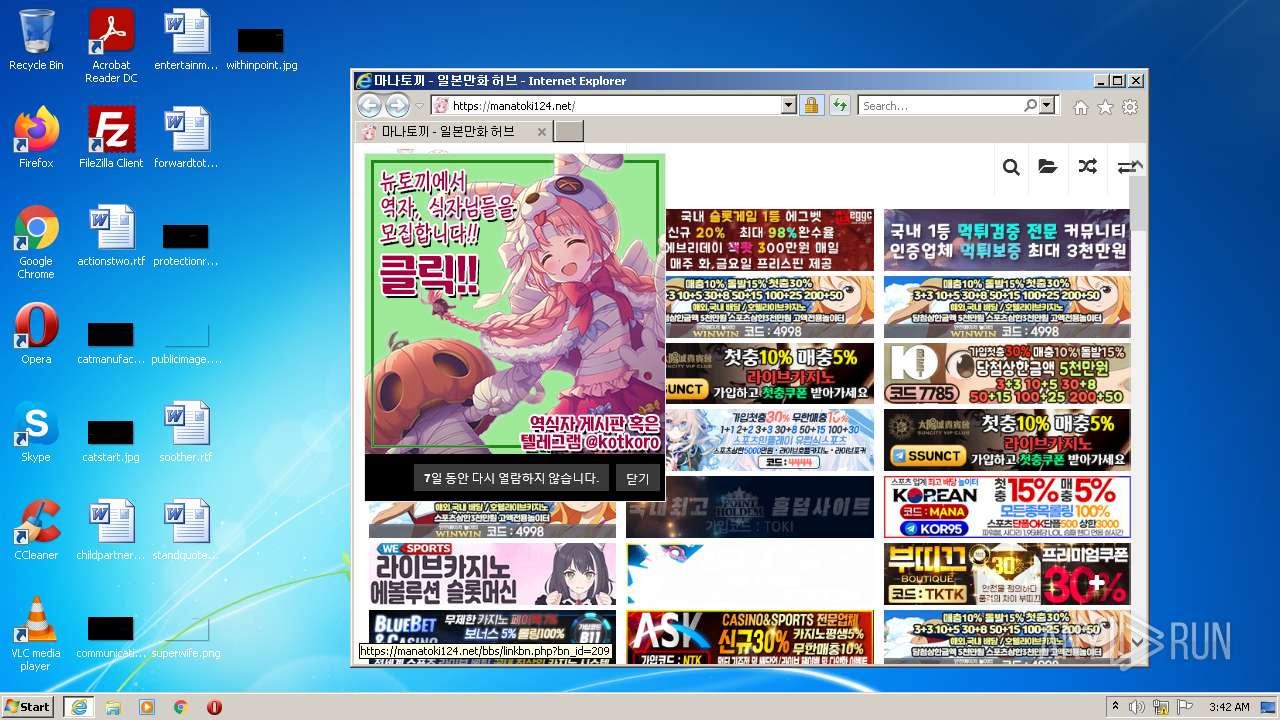1280x720 pixels.
Task: Click the site's open folder icon
Action: point(1047,167)
